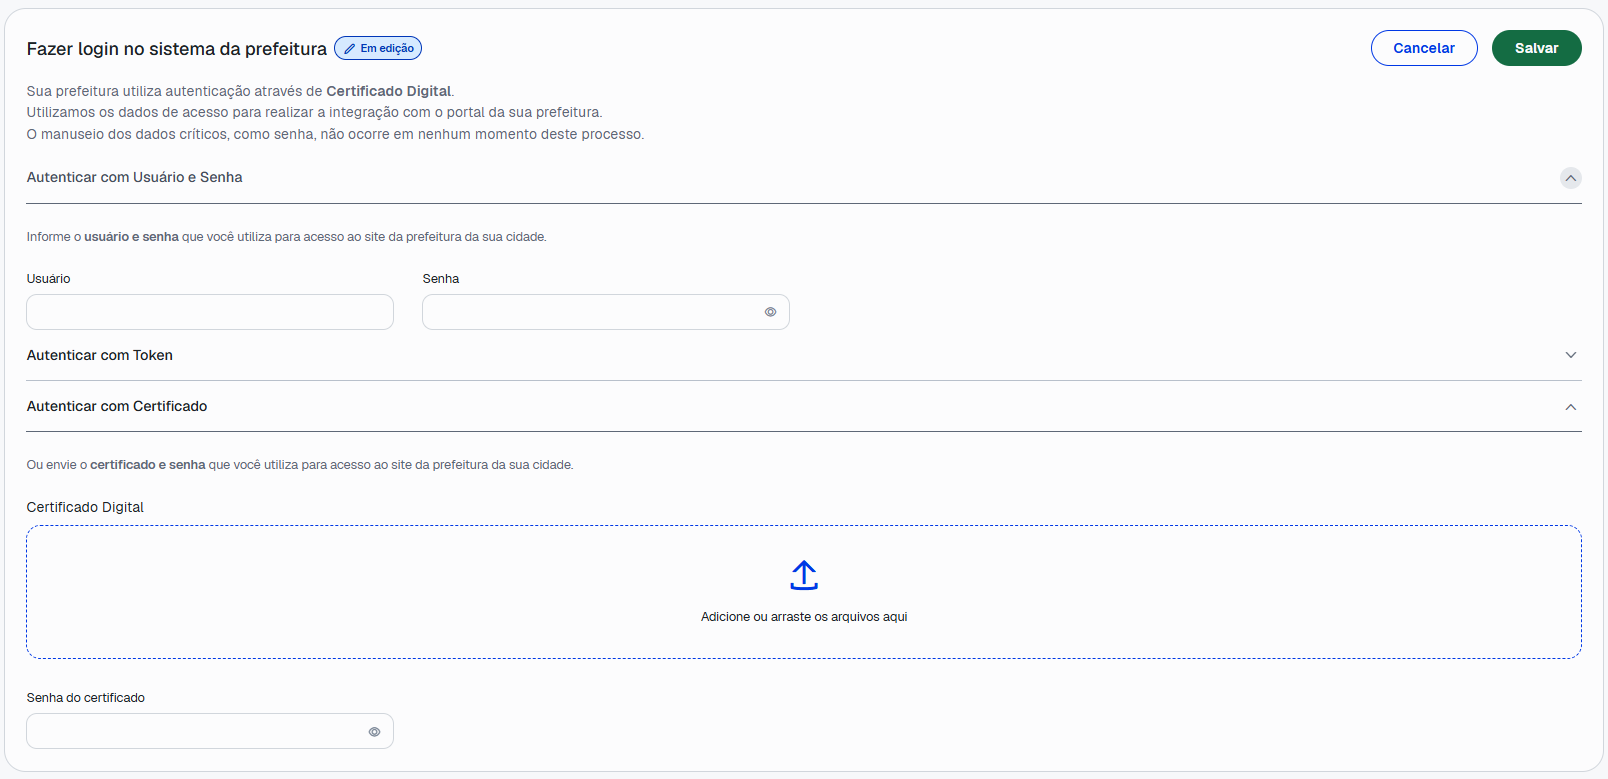Click the Salvar button
This screenshot has width=1608, height=779.
(1536, 48)
